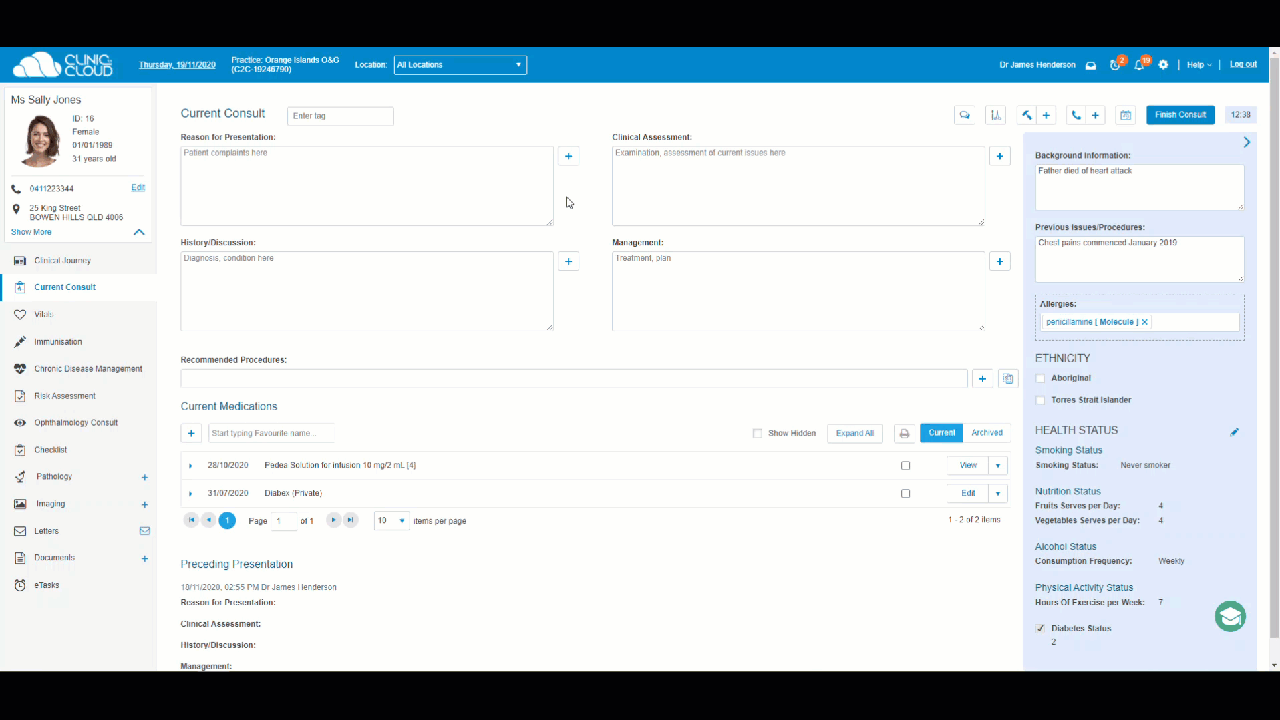Click Log out link
The height and width of the screenshot is (720, 1280).
[1243, 65]
